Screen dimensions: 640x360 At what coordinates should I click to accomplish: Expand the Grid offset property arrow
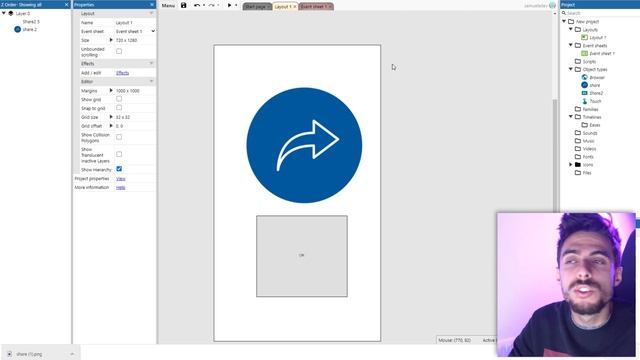click(111, 126)
